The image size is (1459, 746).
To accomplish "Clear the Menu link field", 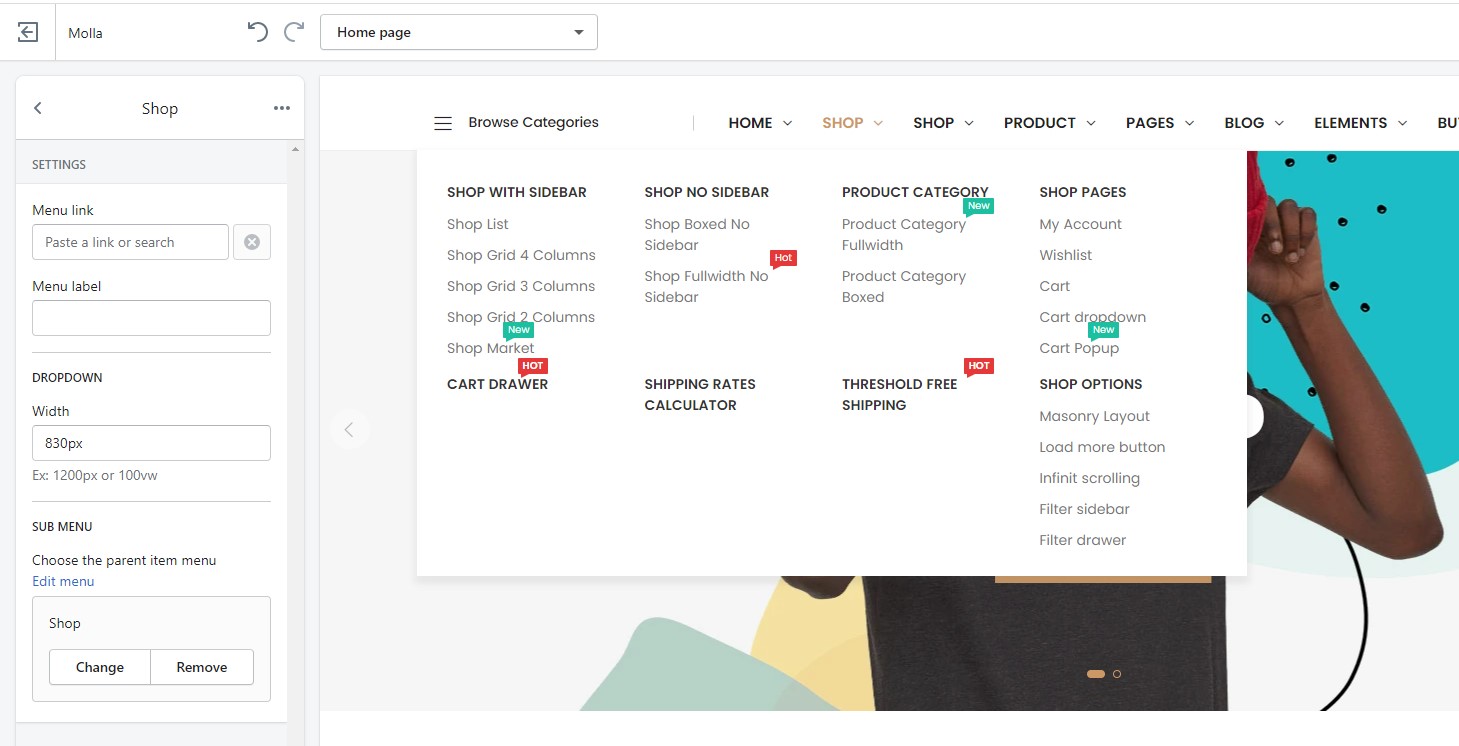I will (252, 242).
